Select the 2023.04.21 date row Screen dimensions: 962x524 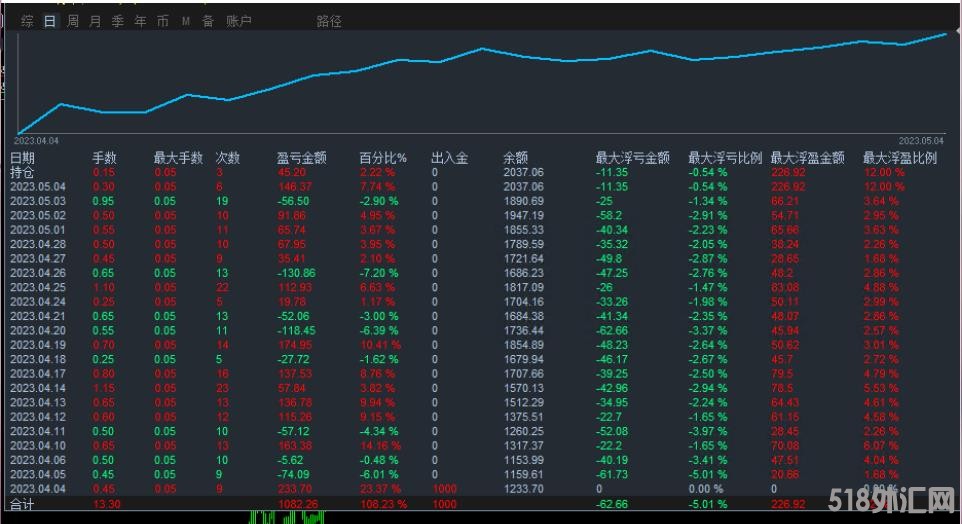tap(37, 316)
